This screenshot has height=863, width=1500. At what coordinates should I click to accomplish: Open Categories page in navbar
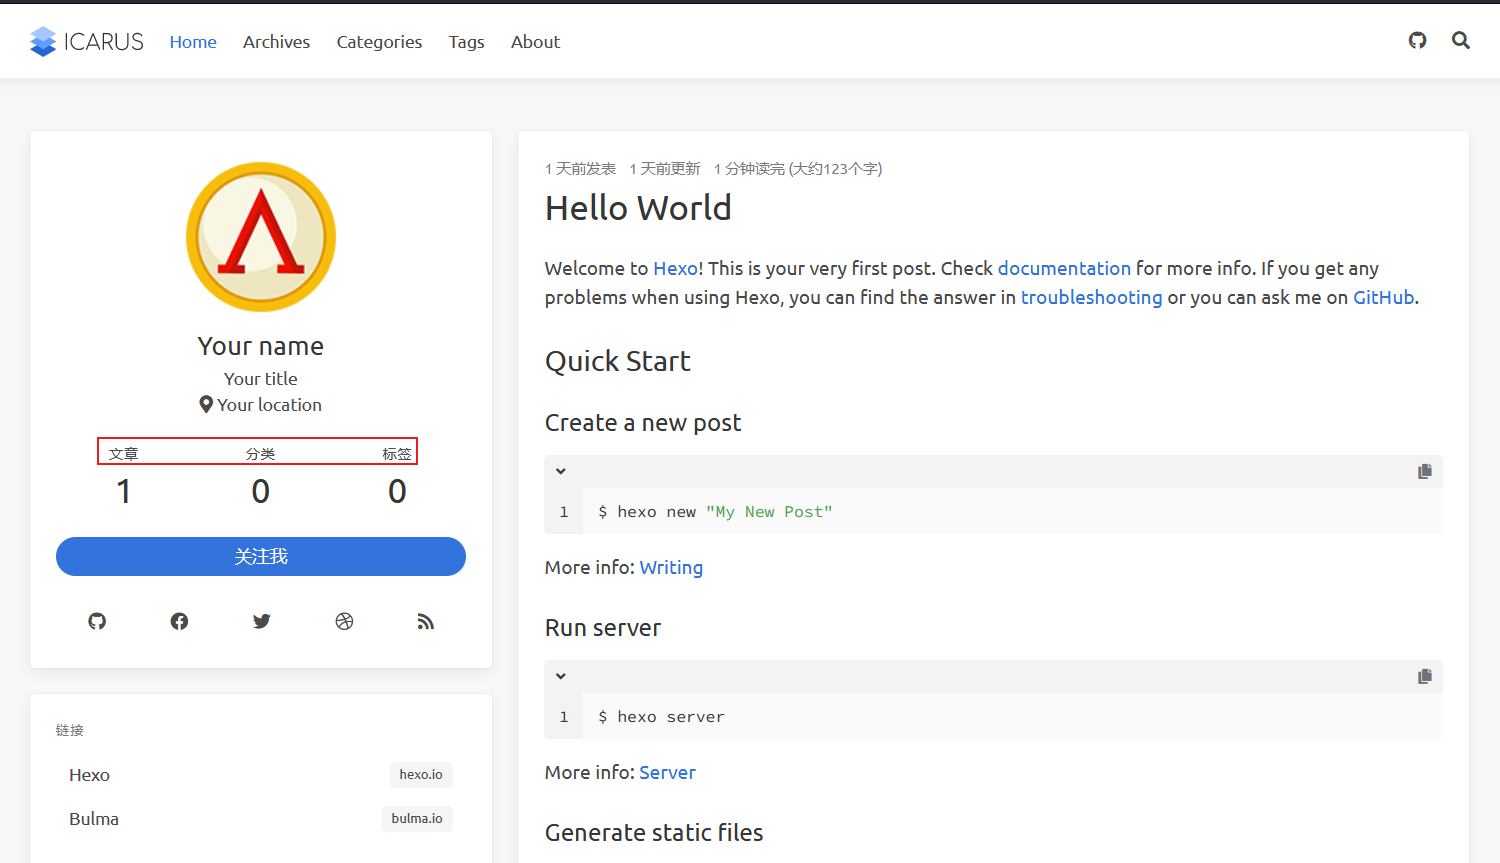click(x=379, y=42)
